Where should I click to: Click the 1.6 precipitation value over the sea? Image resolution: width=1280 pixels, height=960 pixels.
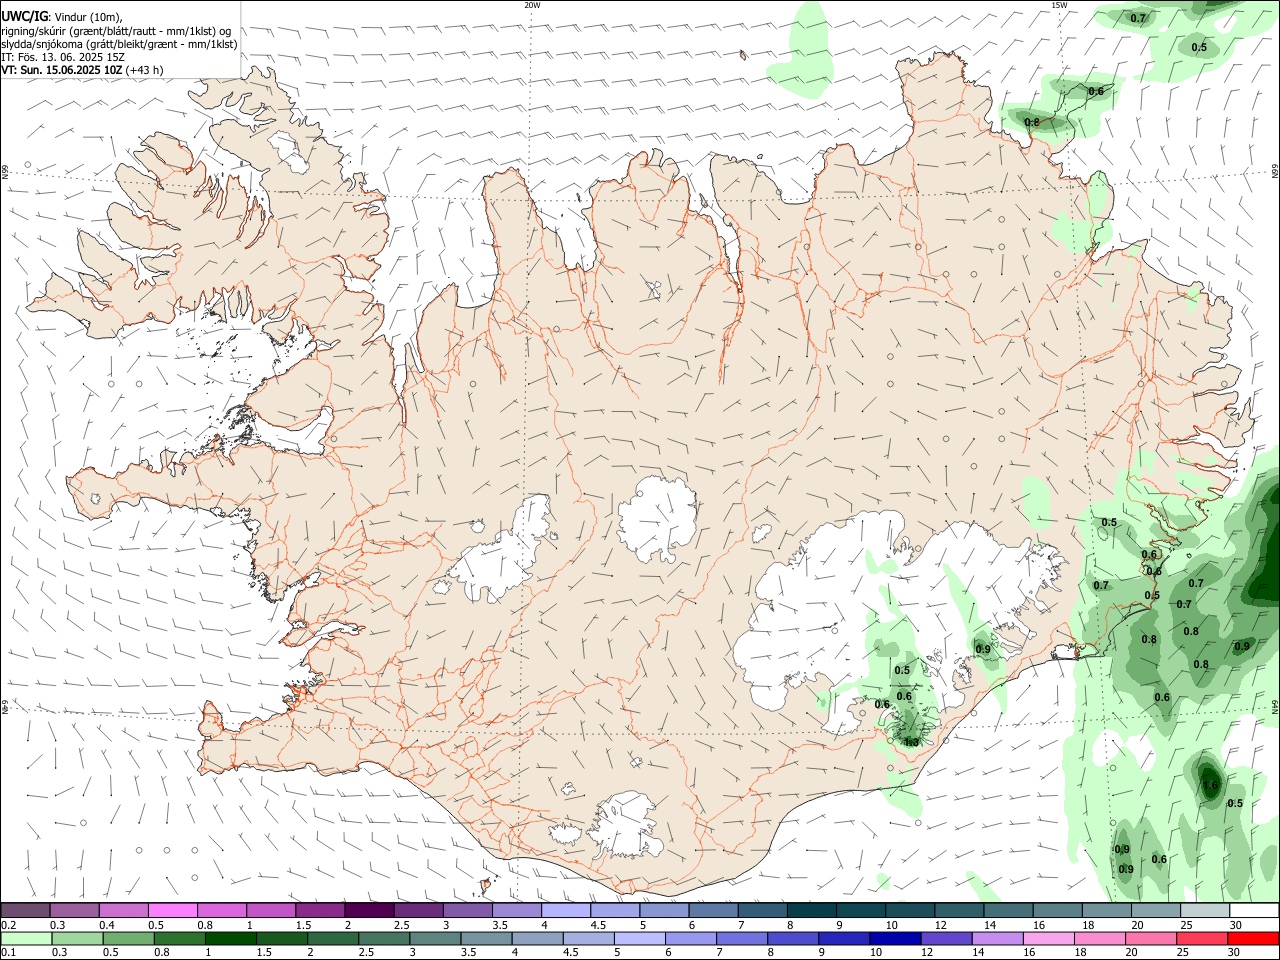(1210, 785)
